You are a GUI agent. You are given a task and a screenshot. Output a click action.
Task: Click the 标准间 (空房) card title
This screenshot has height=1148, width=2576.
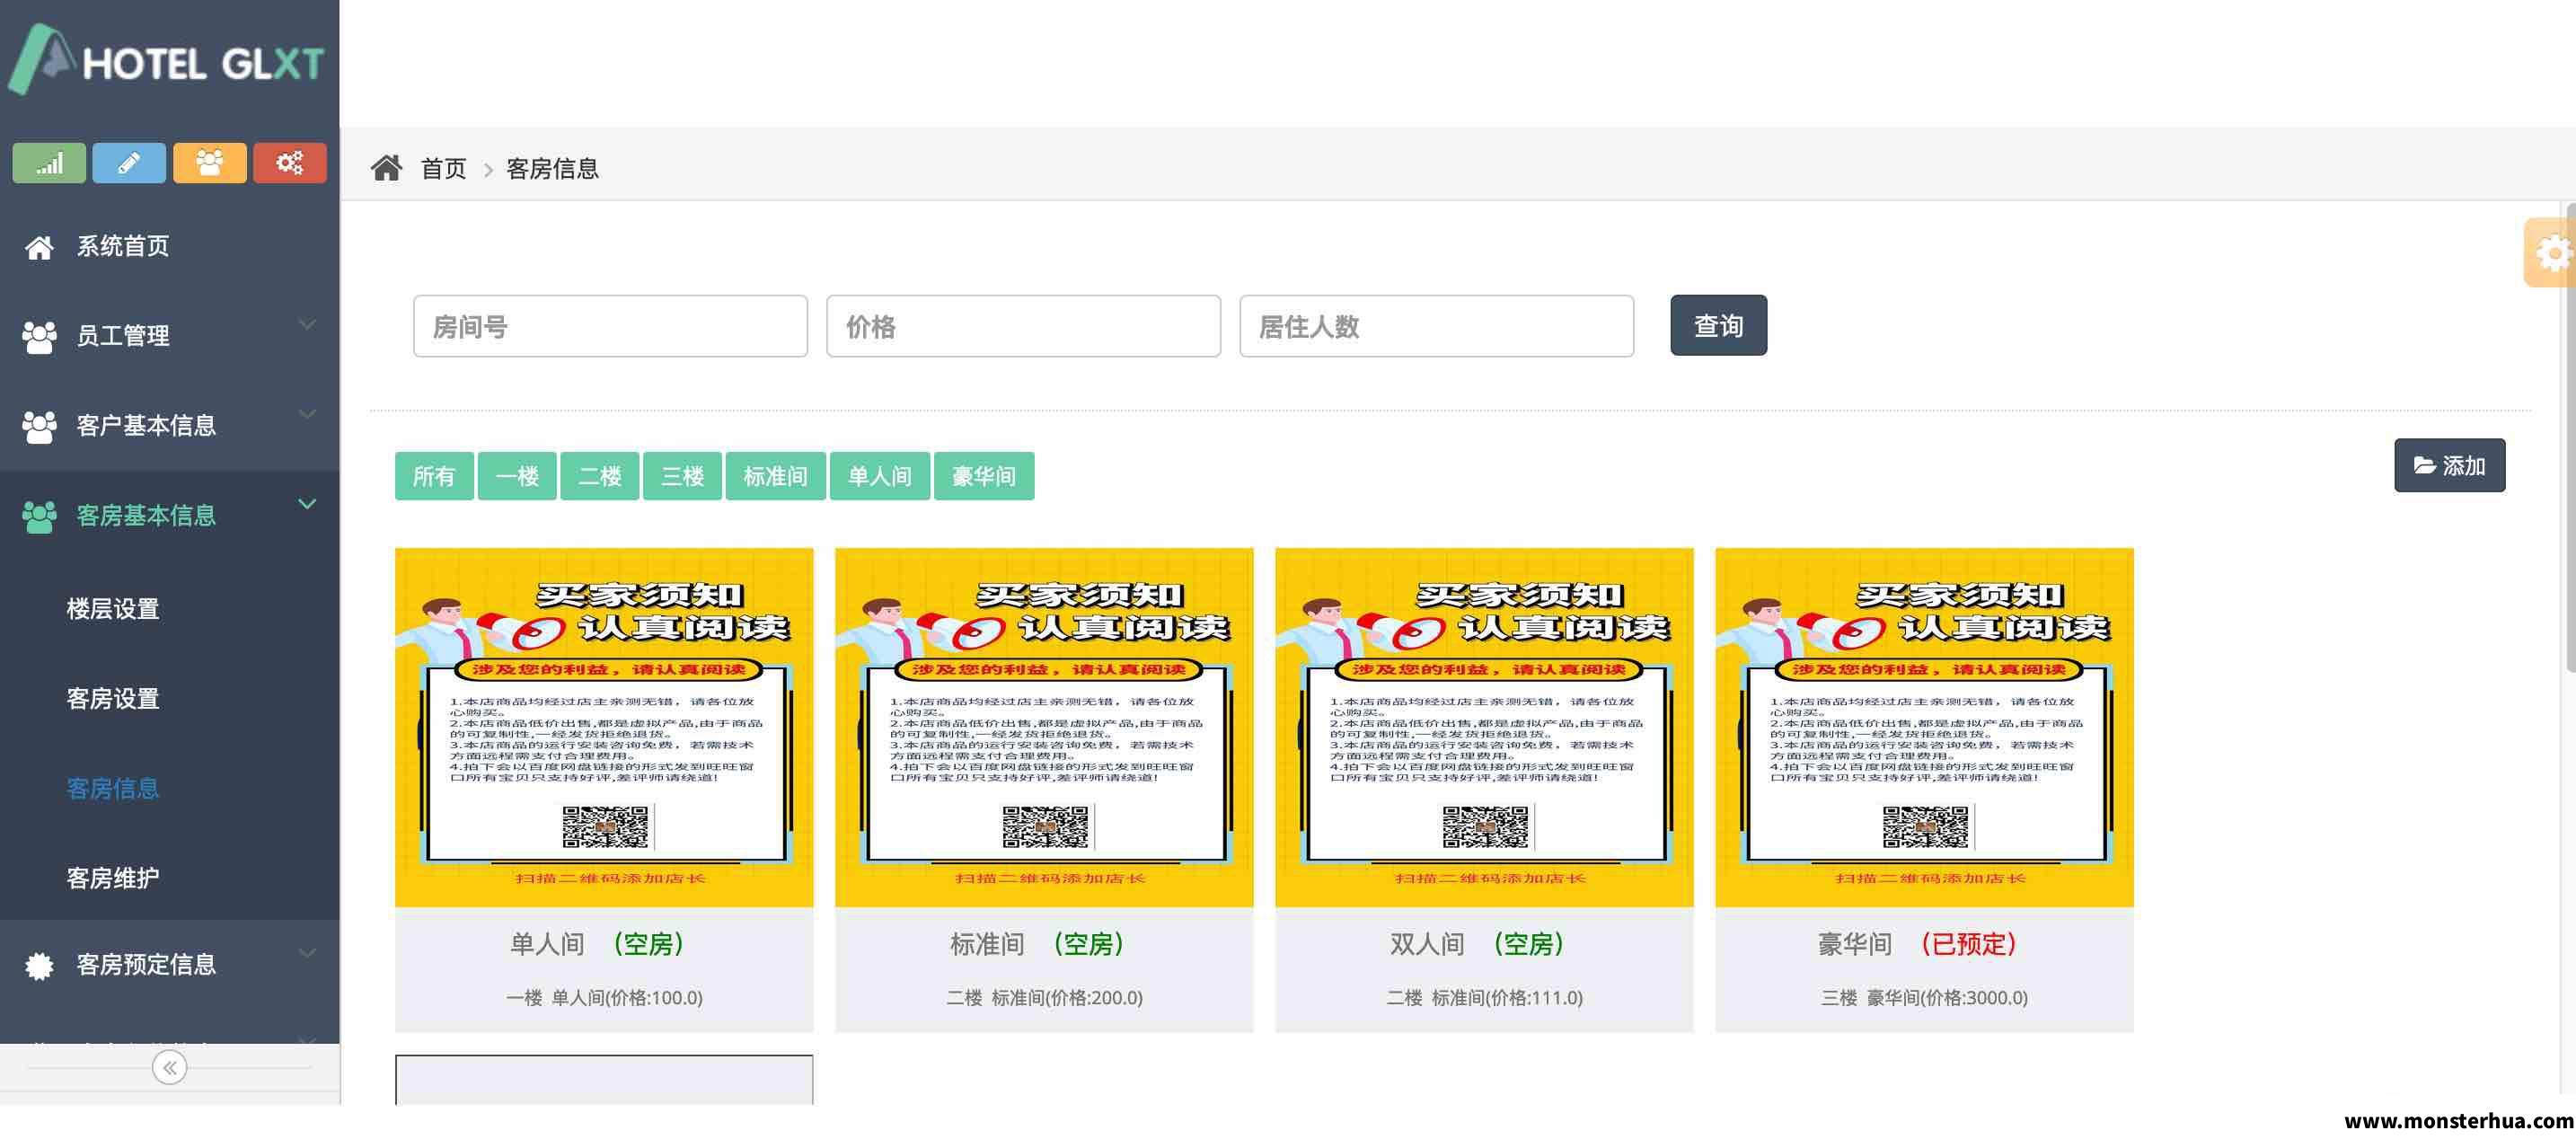pyautogui.click(x=1038, y=944)
